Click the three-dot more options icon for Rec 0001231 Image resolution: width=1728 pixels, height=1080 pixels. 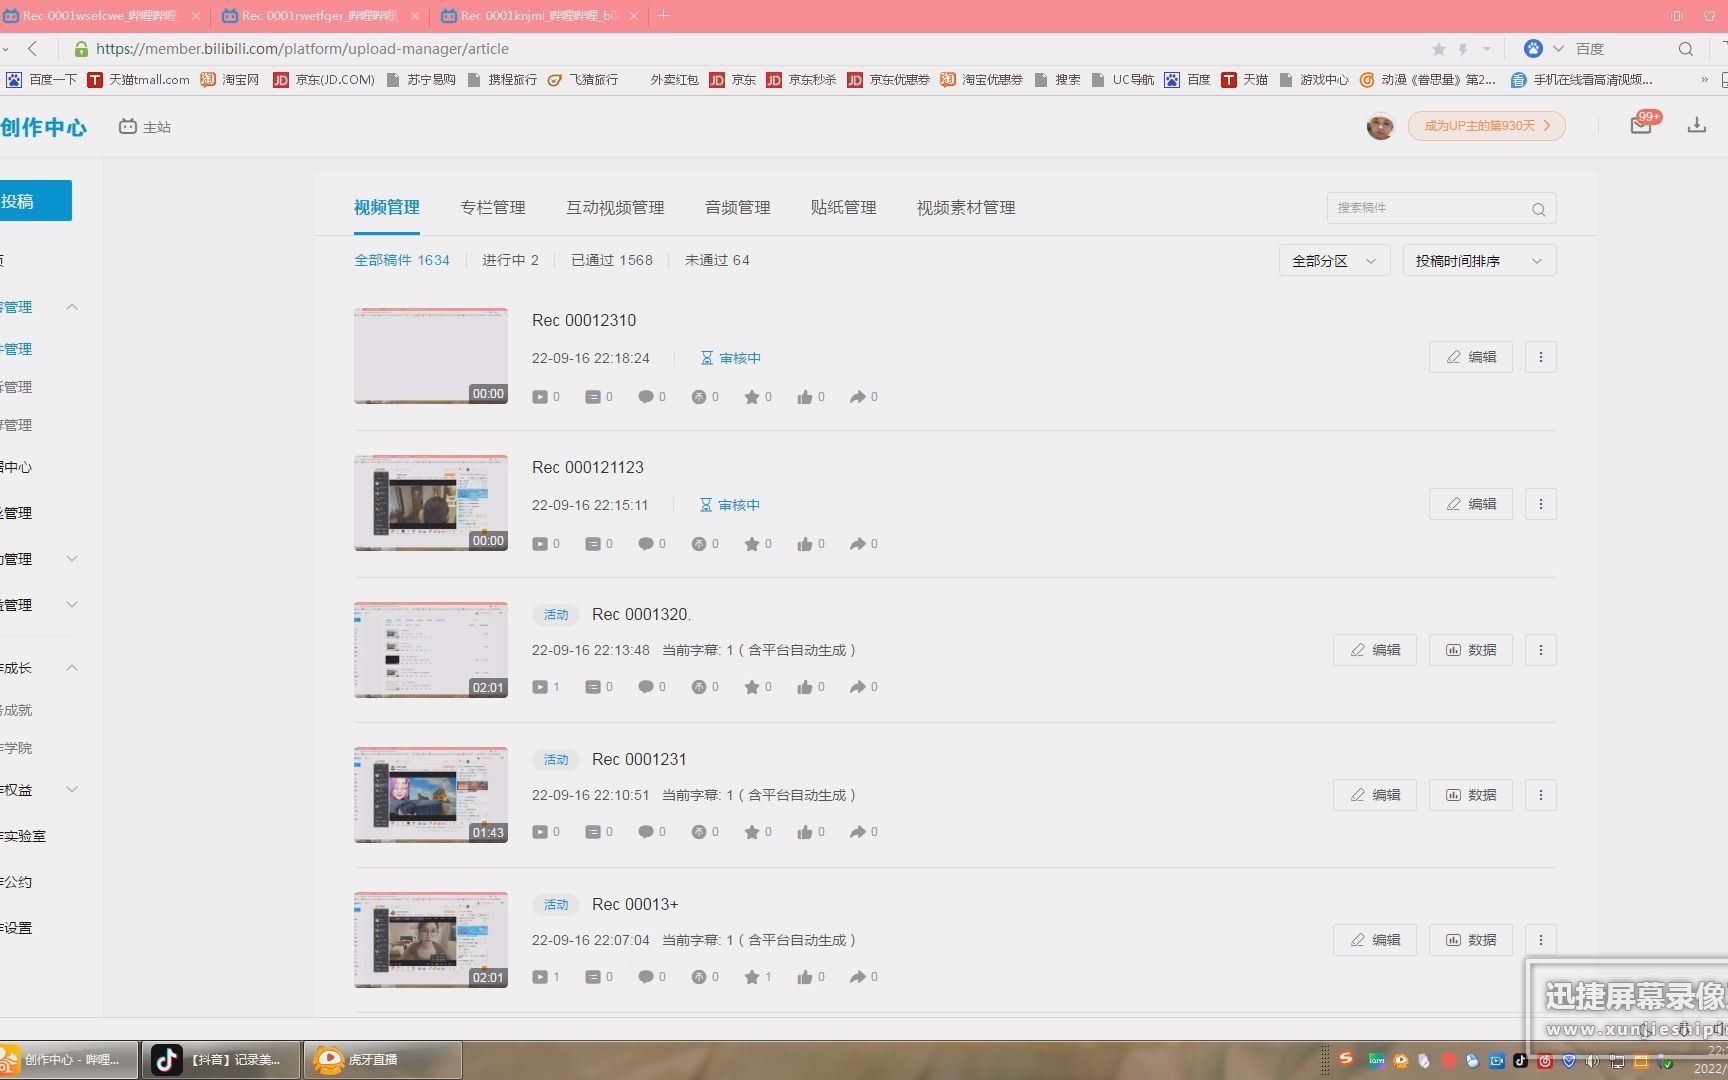[x=1540, y=795]
